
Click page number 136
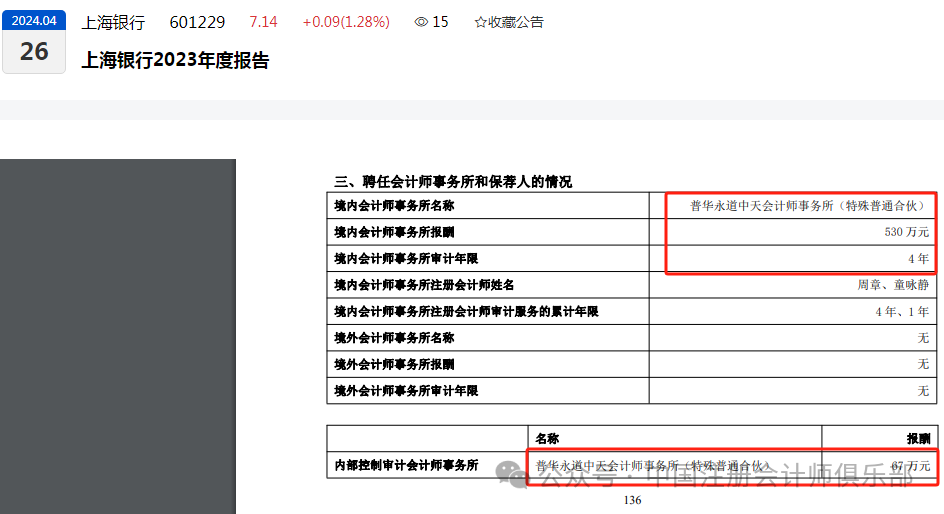632,500
